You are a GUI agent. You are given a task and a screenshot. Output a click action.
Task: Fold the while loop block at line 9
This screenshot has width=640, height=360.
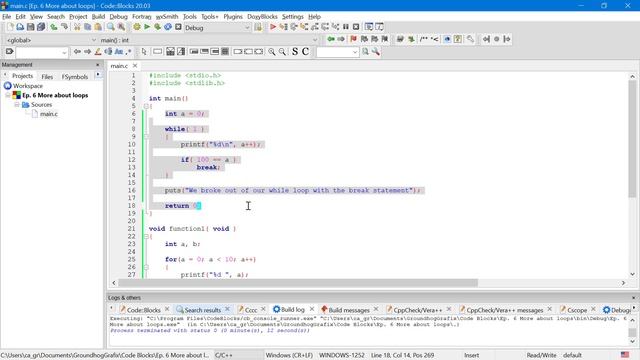coord(146,137)
